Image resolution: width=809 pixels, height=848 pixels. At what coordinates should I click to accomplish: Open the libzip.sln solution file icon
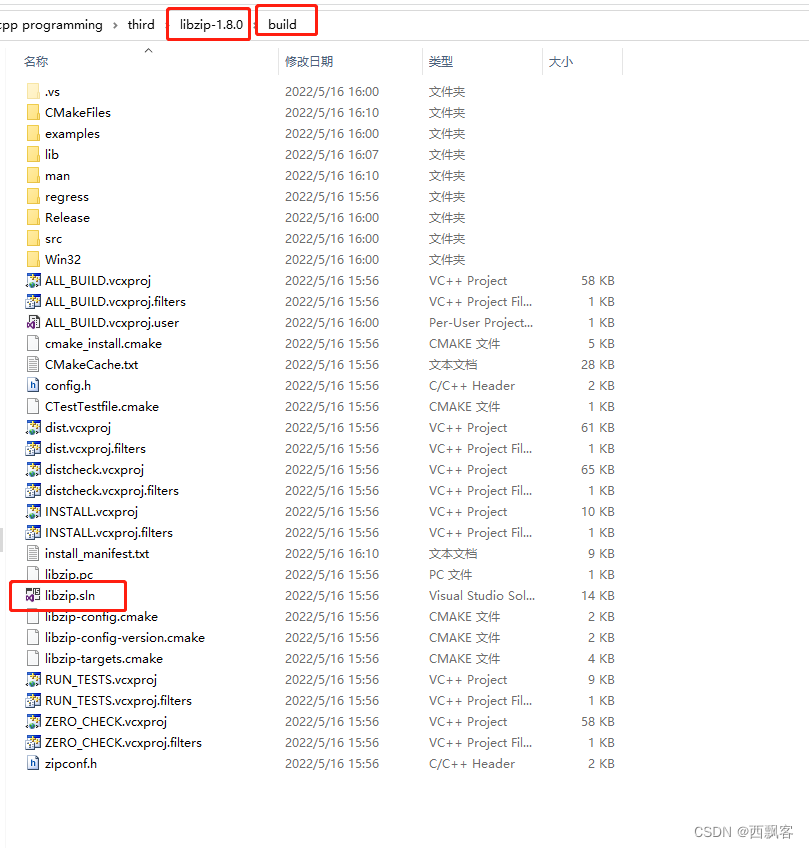click(35, 595)
